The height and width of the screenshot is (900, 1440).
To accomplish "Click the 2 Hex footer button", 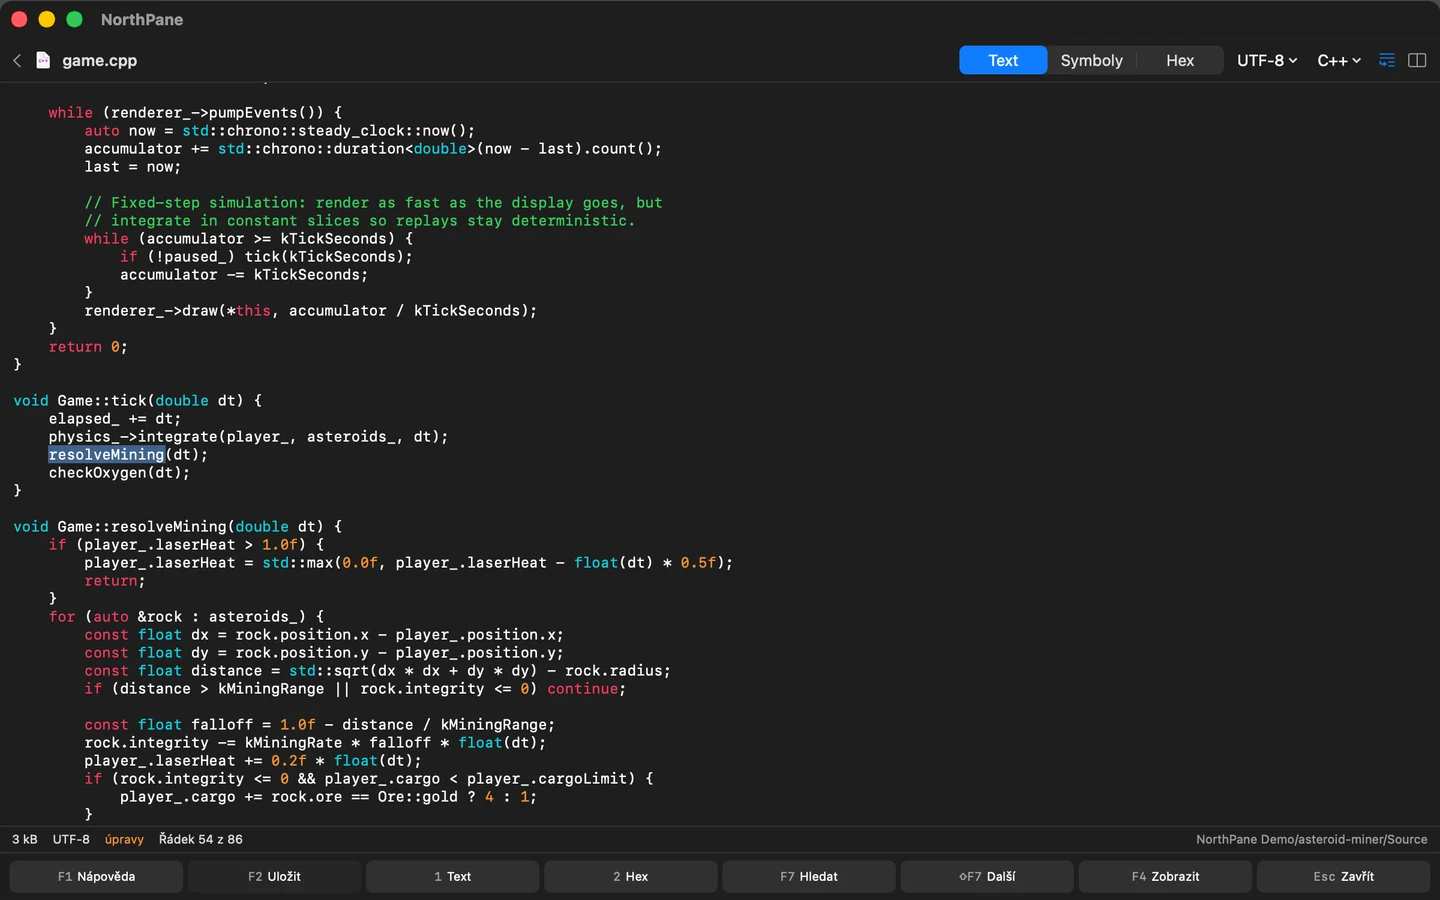I will (630, 876).
